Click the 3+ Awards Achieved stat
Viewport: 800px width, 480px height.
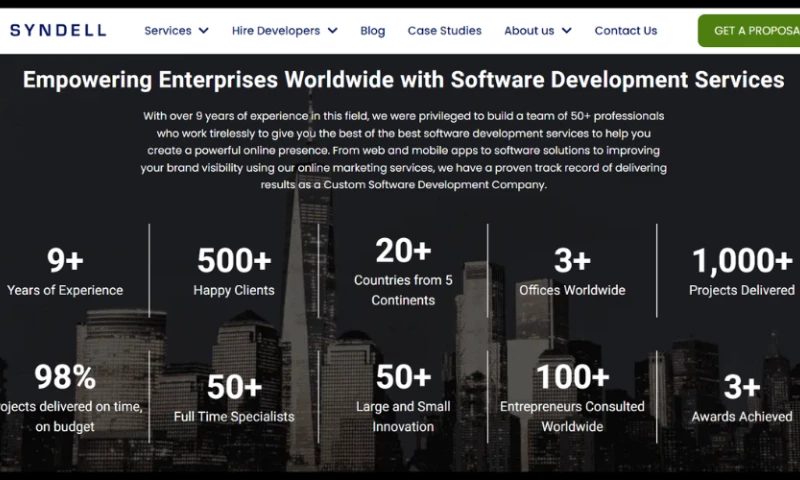pos(741,398)
